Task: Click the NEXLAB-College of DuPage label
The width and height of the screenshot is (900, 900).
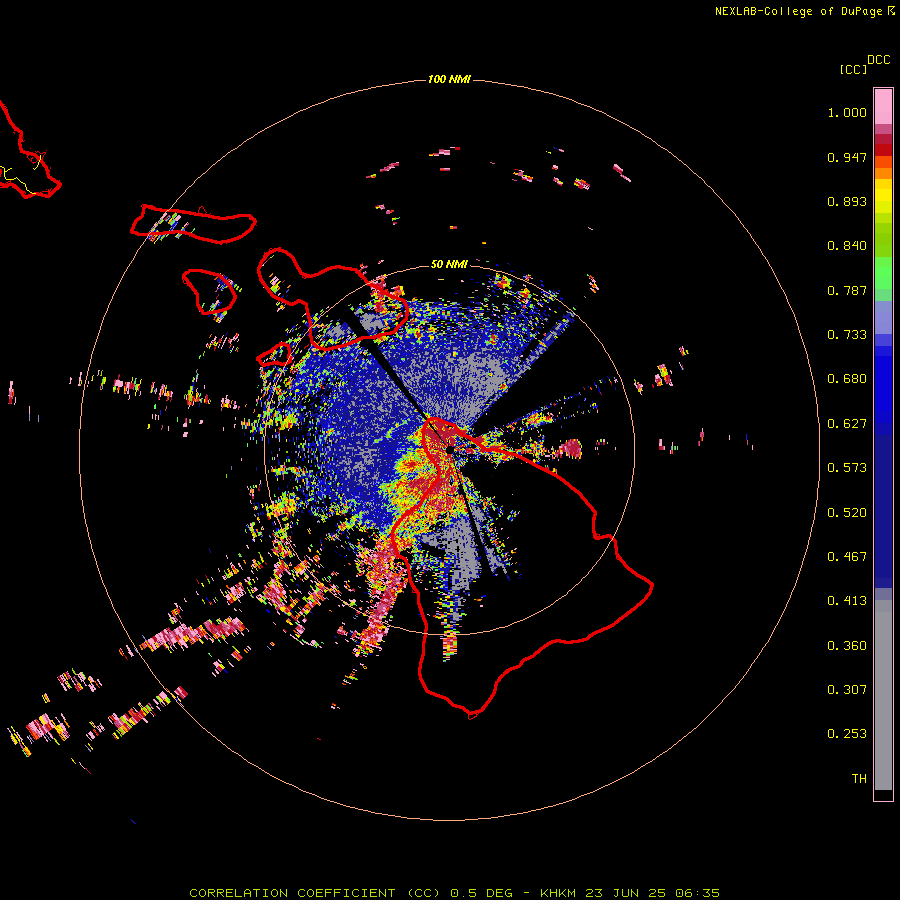Action: pyautogui.click(x=798, y=11)
